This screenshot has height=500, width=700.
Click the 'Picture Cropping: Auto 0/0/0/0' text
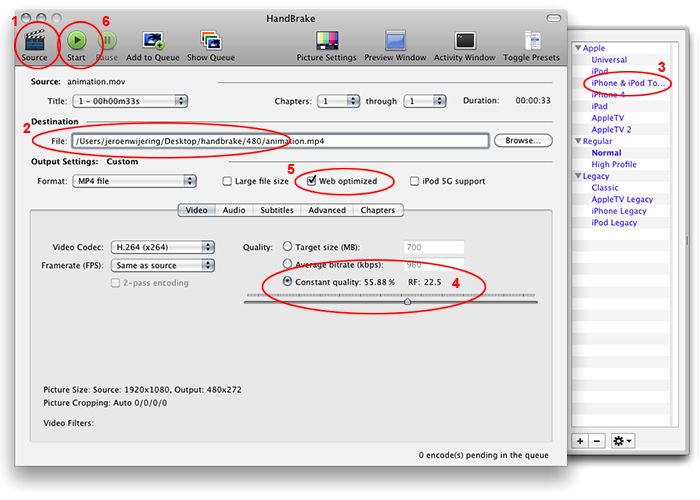tap(105, 403)
